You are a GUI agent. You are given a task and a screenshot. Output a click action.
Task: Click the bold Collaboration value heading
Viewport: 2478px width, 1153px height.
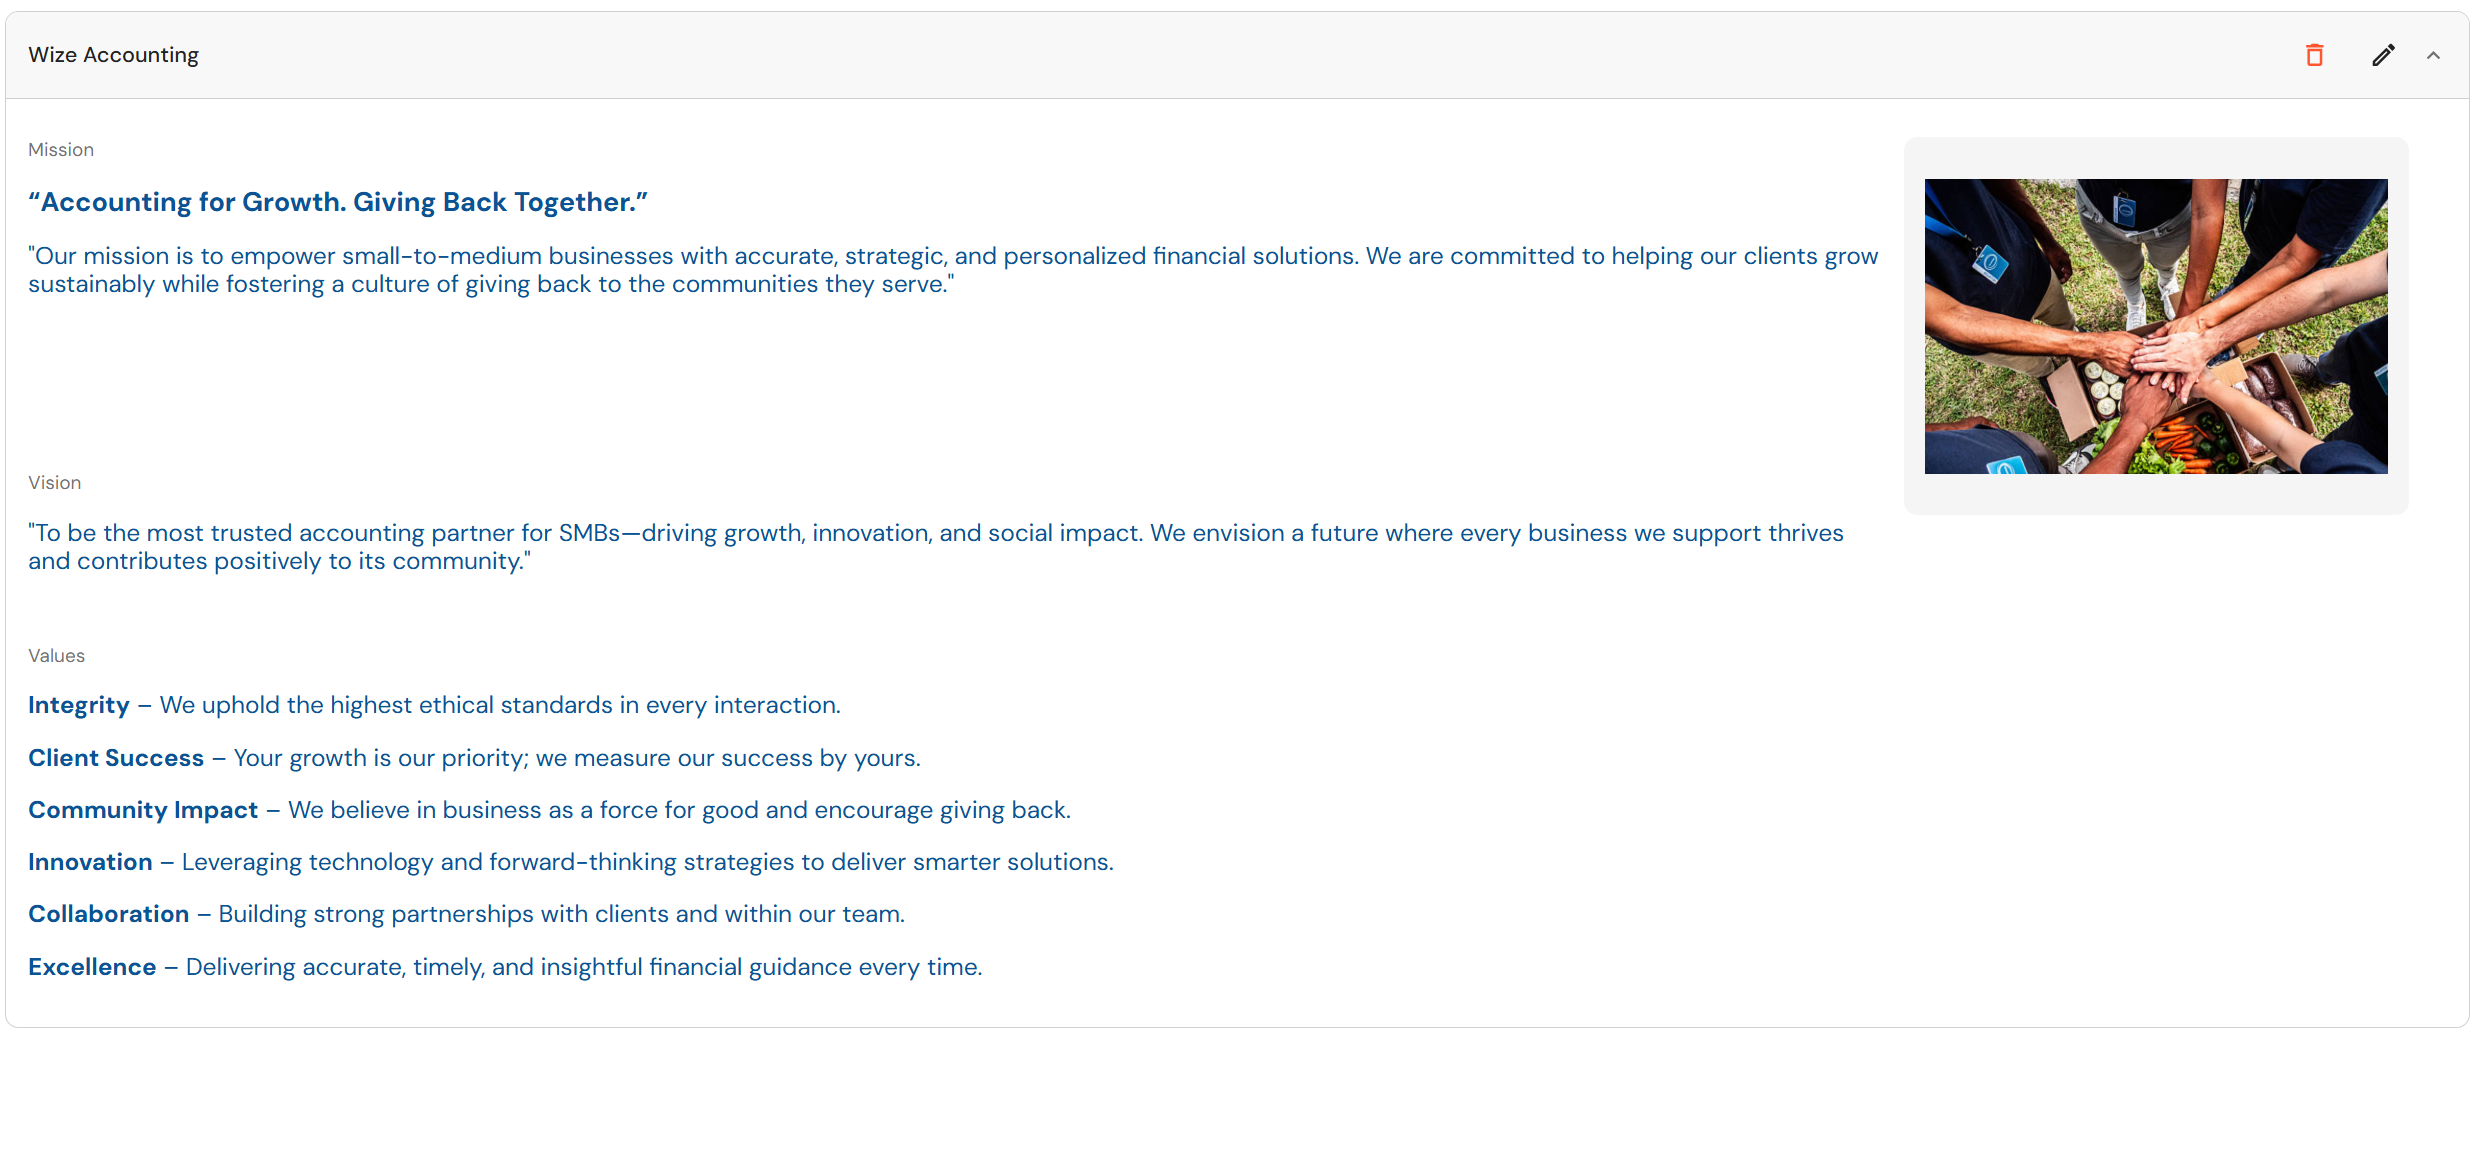pyautogui.click(x=108, y=914)
